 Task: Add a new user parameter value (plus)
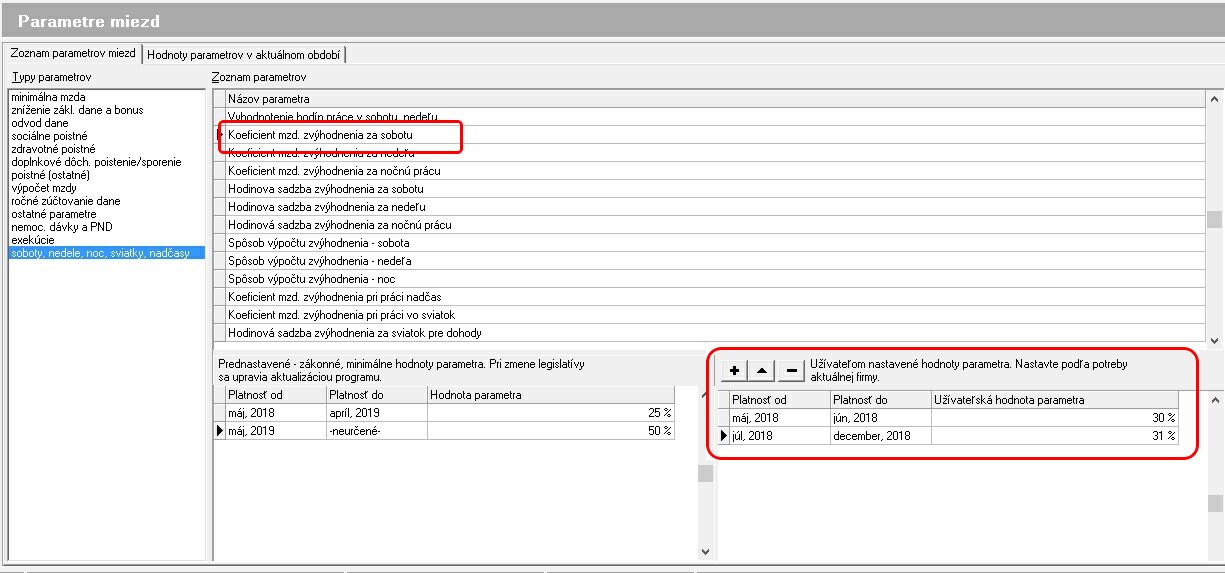734,371
